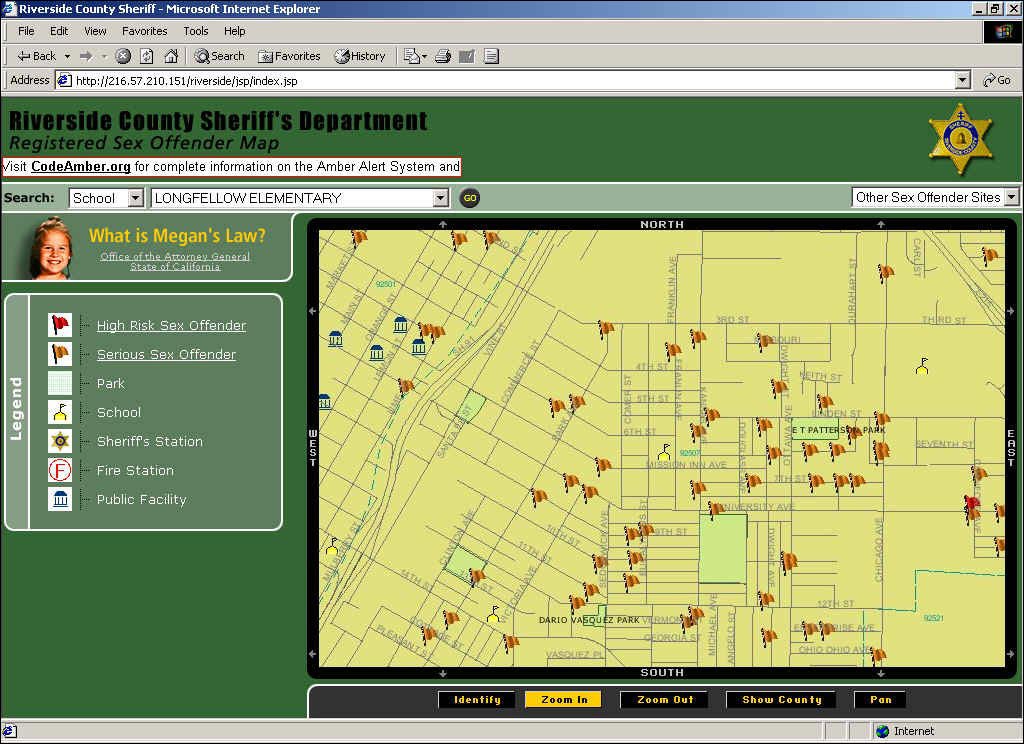
Task: Open the Tools menu
Action: [x=195, y=31]
